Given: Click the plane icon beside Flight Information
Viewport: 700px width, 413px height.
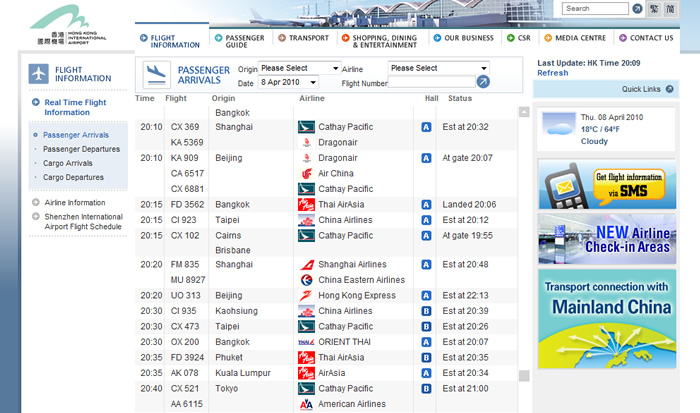Looking at the screenshot, I should click(x=39, y=74).
